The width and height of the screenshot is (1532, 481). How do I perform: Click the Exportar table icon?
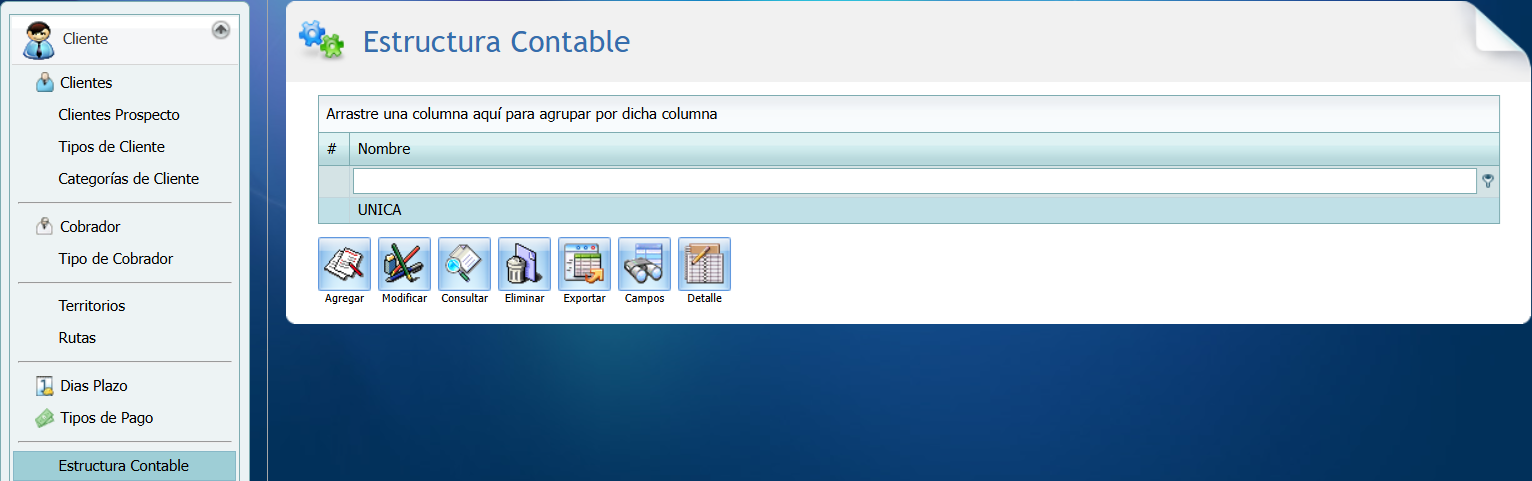pos(584,264)
